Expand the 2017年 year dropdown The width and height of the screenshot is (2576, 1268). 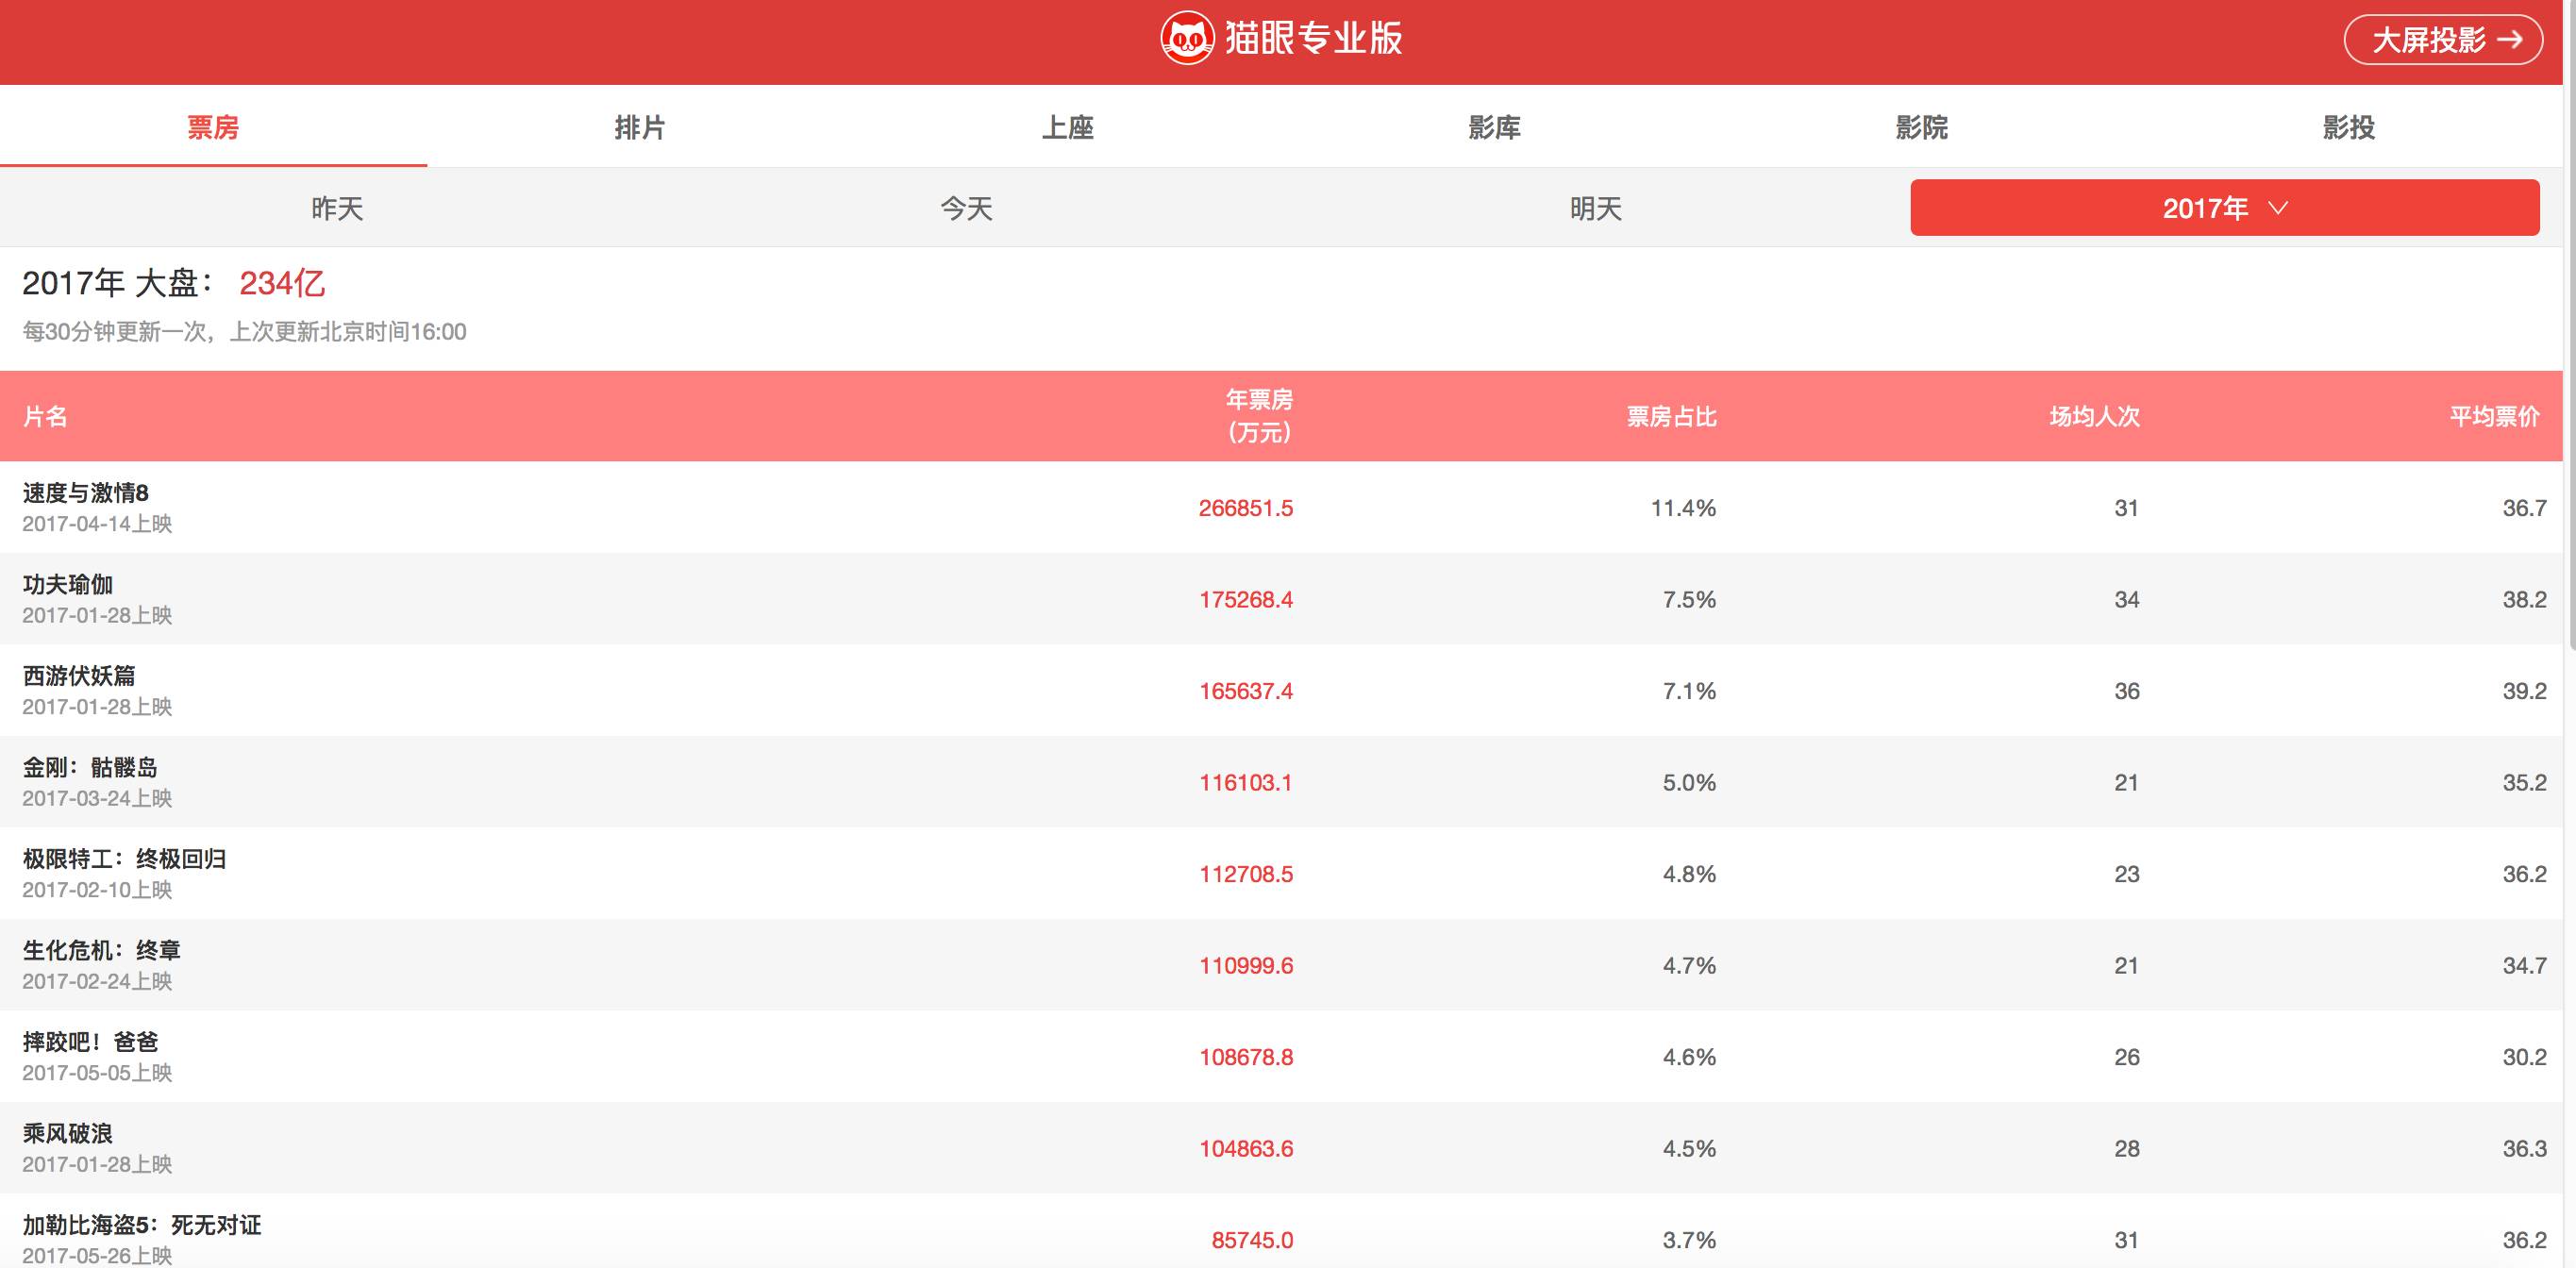tap(2224, 208)
